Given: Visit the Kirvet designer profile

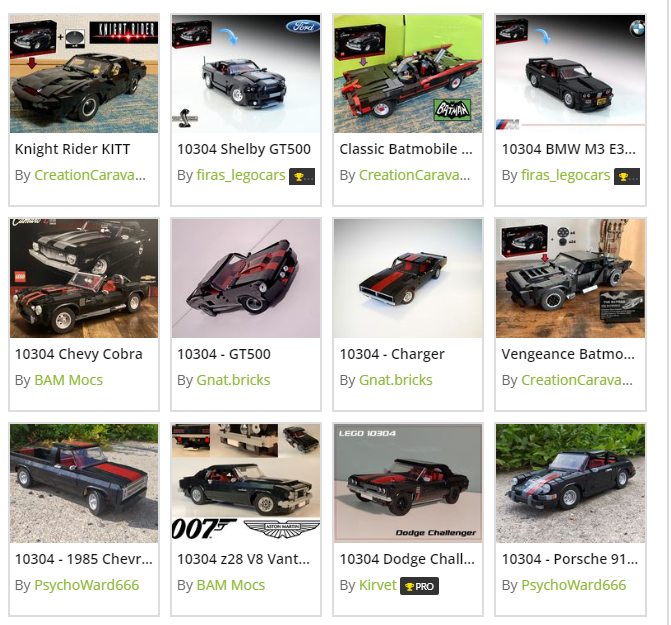Looking at the screenshot, I should click(378, 585).
